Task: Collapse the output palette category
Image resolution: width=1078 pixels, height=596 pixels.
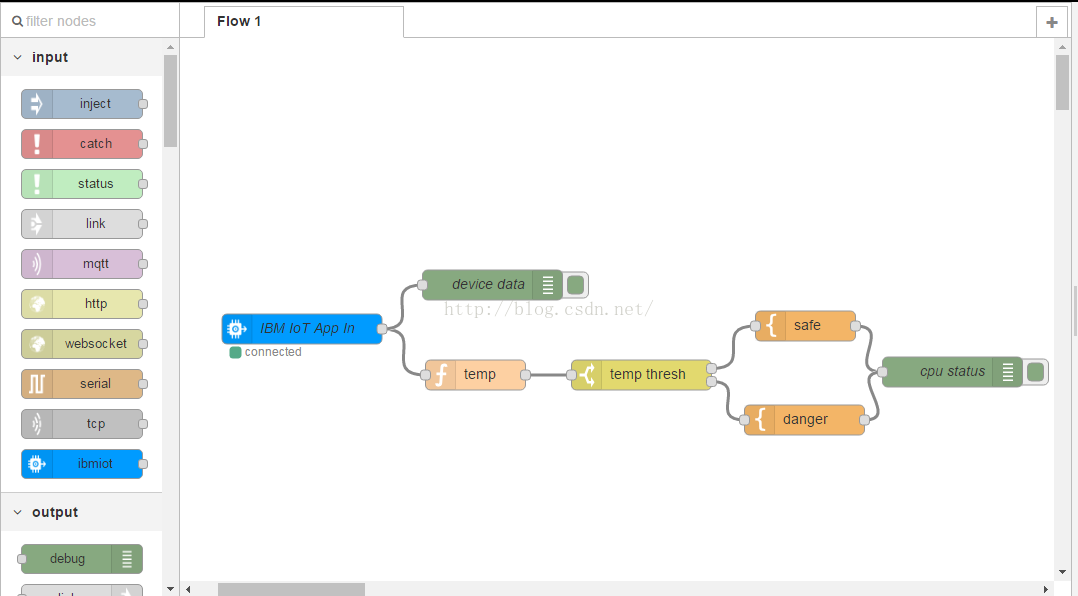Action: pos(18,512)
